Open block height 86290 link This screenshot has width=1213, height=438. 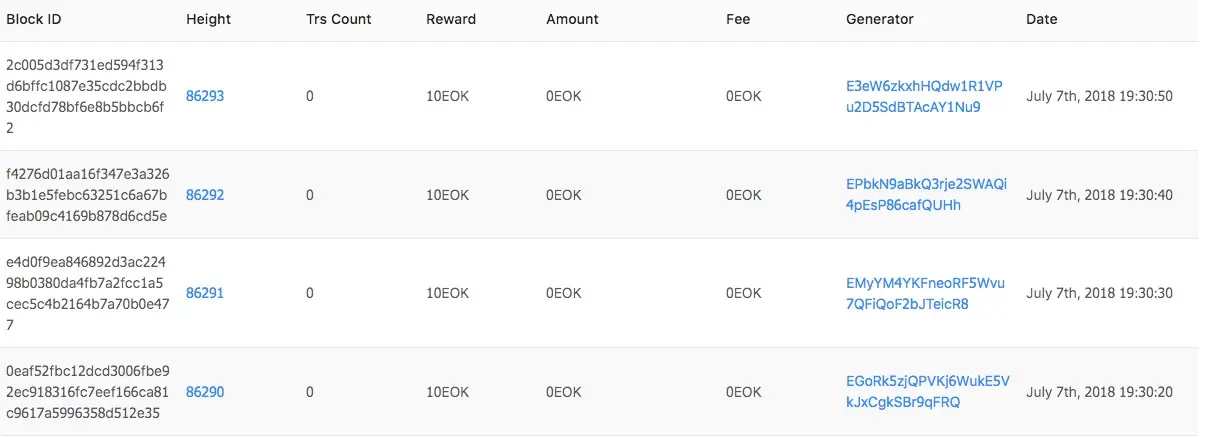pyautogui.click(x=205, y=392)
